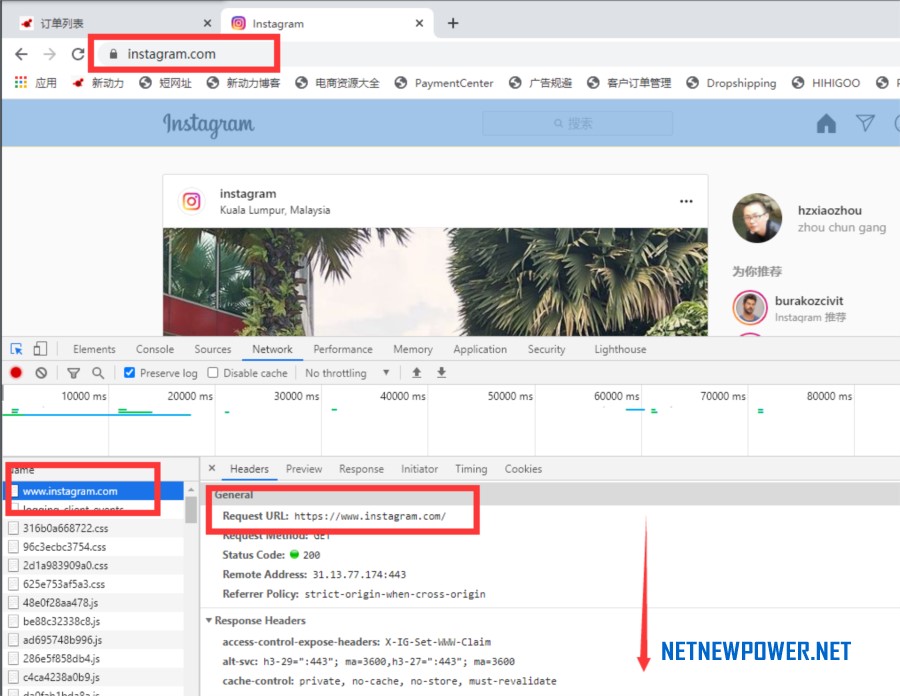Select 48e0f28aa478.js request
The height and width of the screenshot is (696, 900).
coord(95,602)
